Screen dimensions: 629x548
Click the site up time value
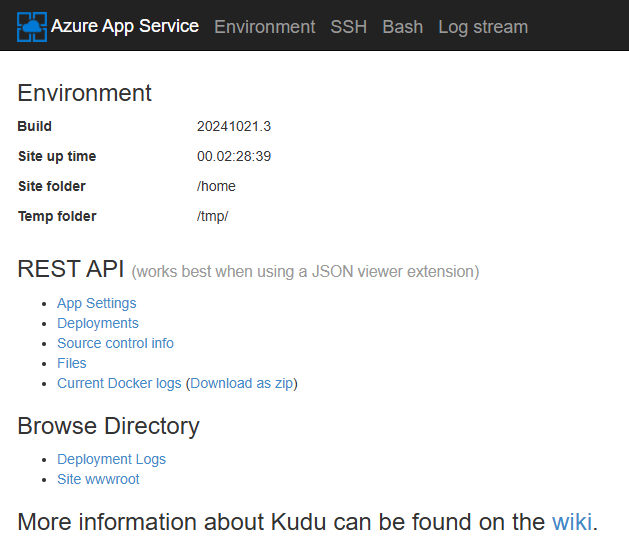[234, 156]
